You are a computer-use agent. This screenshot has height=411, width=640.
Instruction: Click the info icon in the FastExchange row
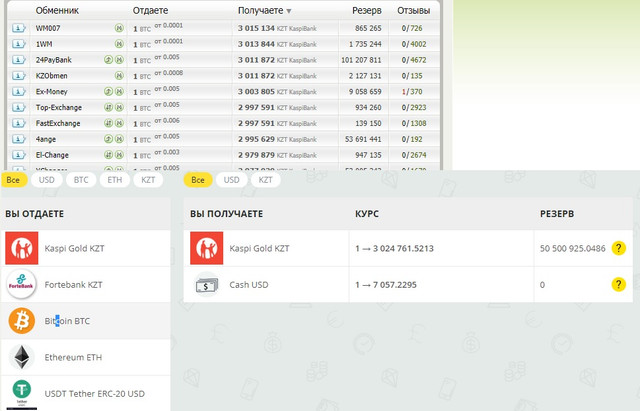[19, 123]
